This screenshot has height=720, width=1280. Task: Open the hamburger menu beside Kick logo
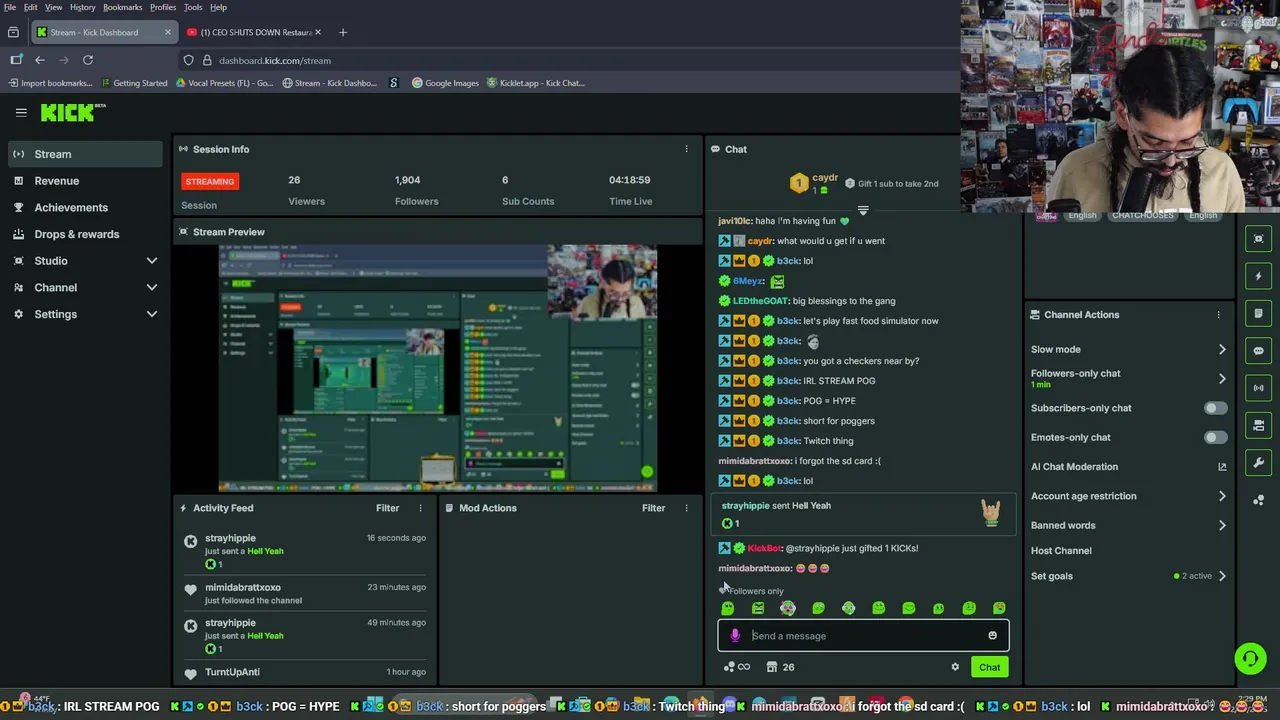(21, 113)
